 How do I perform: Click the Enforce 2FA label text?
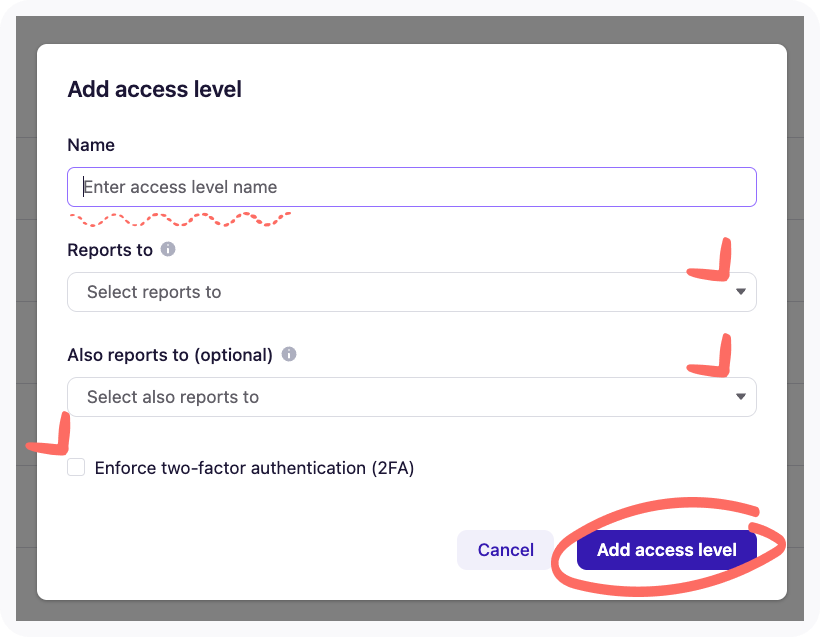point(255,467)
